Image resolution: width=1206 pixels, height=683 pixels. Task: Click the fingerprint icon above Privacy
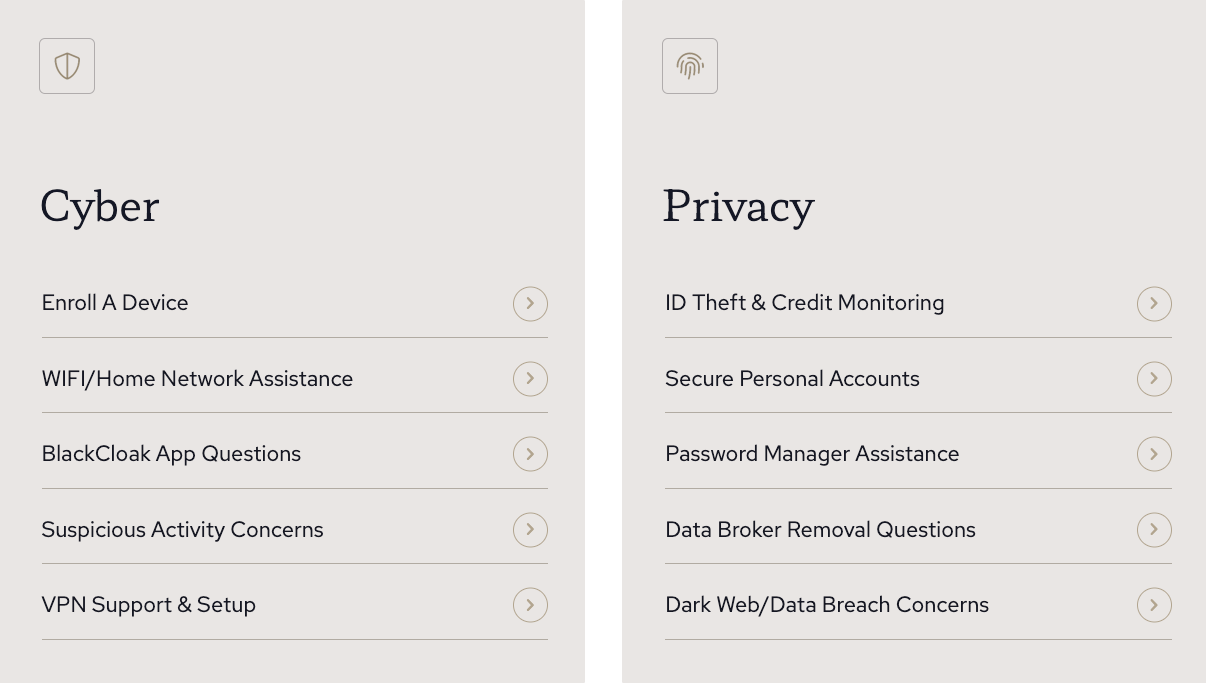tap(690, 66)
